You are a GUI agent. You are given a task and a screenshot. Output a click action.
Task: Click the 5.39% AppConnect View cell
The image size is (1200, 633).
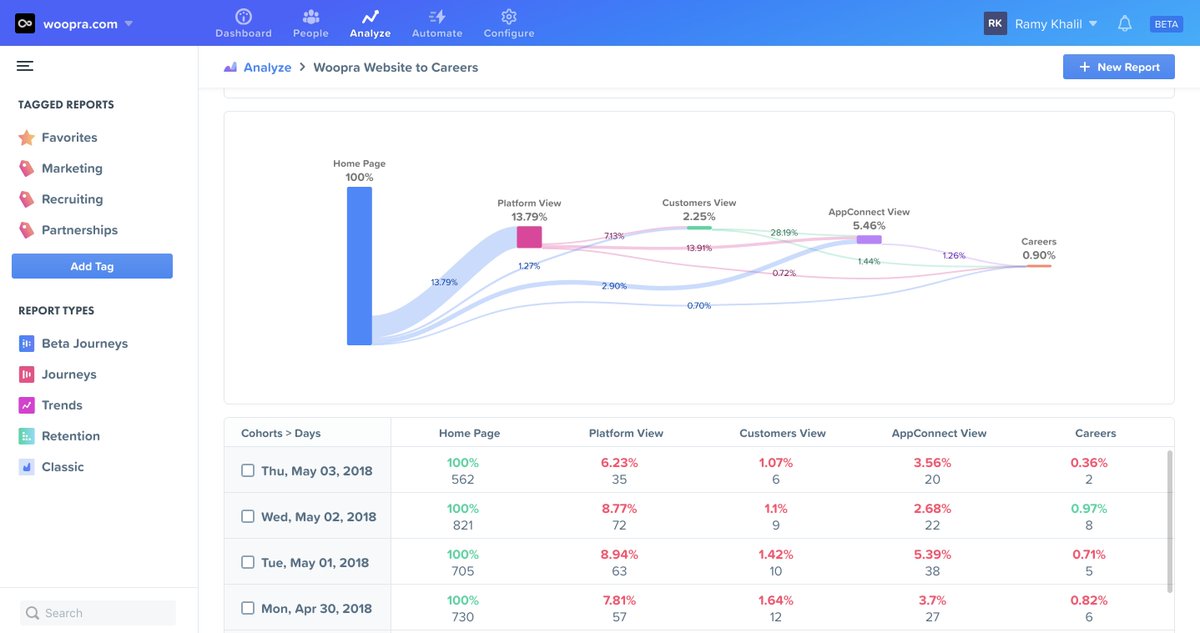pos(932,555)
